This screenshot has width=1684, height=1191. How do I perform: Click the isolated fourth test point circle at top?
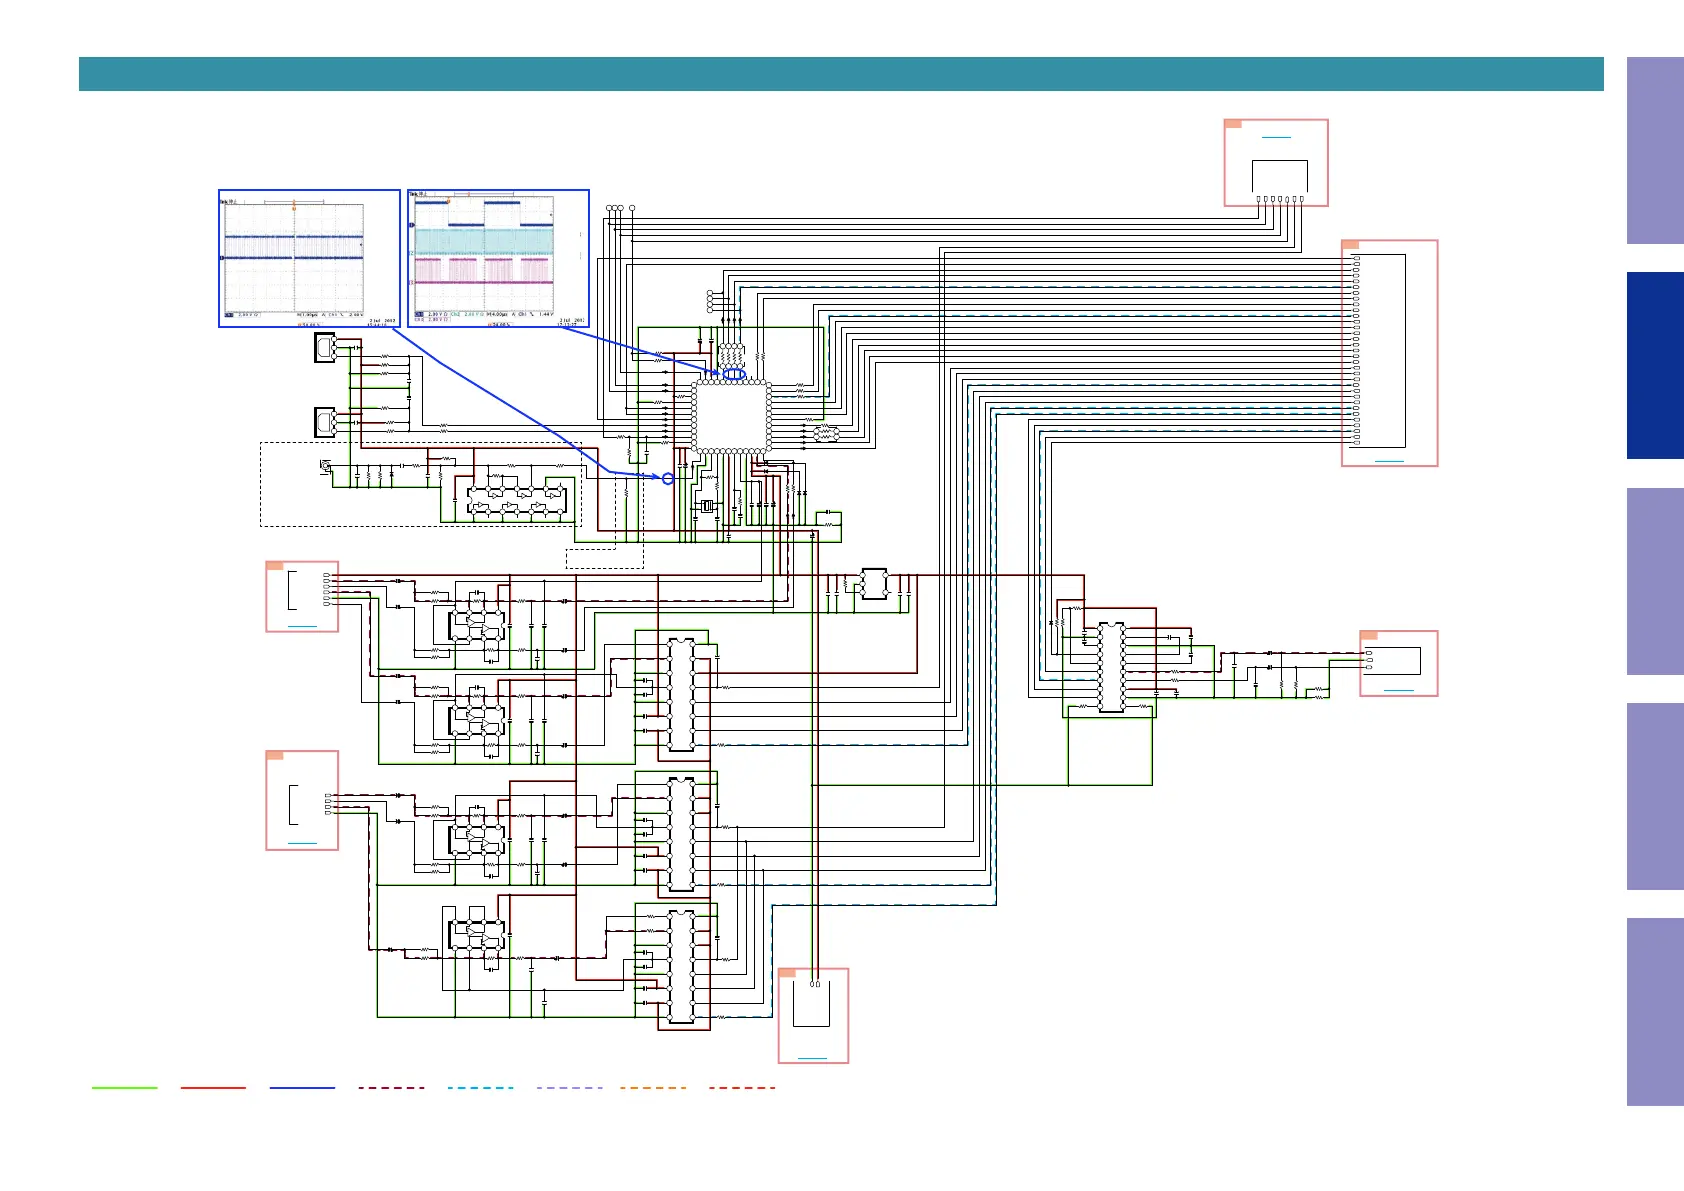coord(632,208)
